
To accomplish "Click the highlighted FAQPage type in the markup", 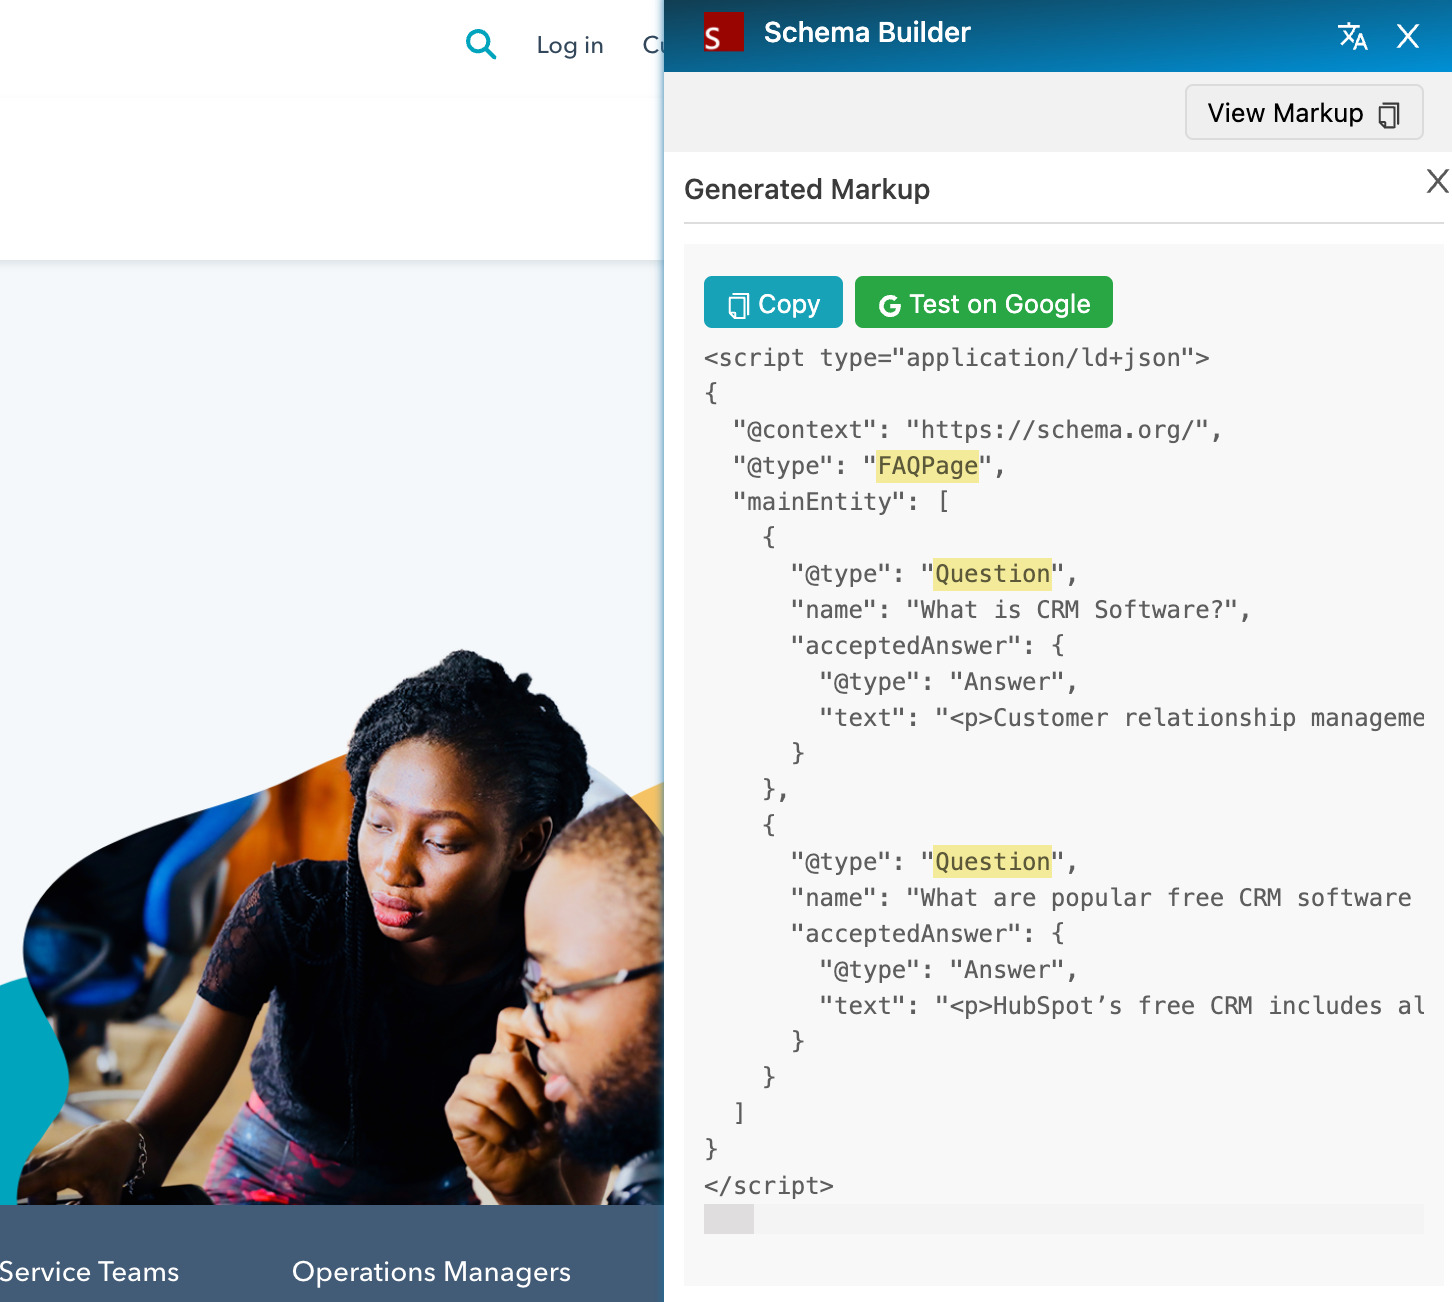I will click(x=926, y=466).
